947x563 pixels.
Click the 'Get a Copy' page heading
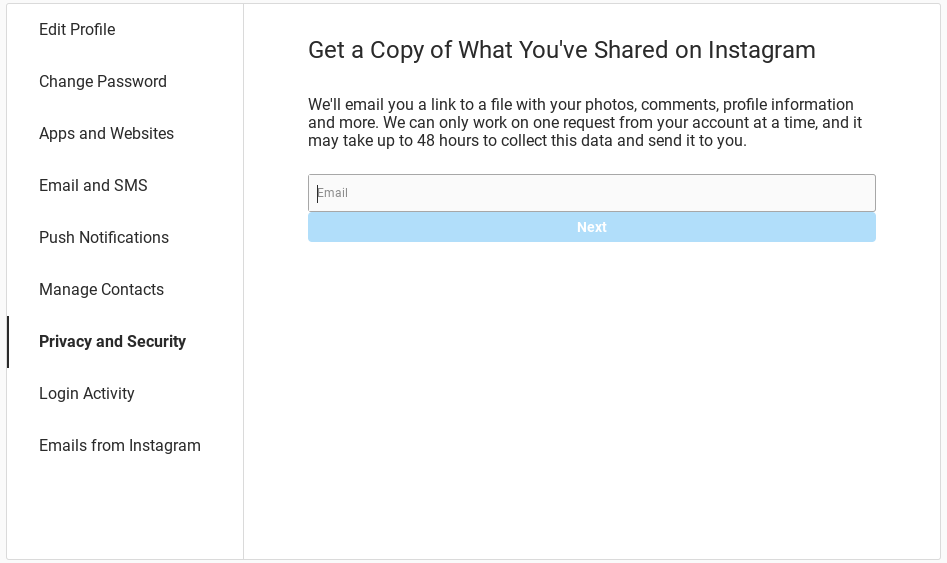(561, 50)
